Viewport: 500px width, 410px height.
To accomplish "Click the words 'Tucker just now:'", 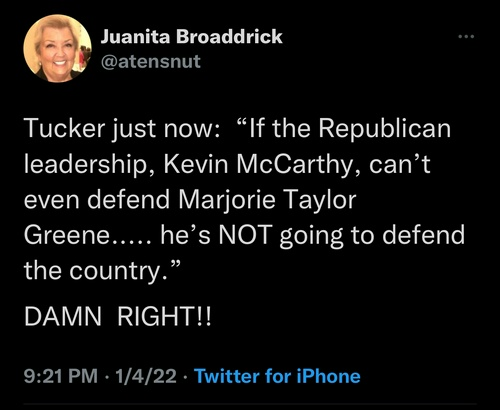I will 122,129.
